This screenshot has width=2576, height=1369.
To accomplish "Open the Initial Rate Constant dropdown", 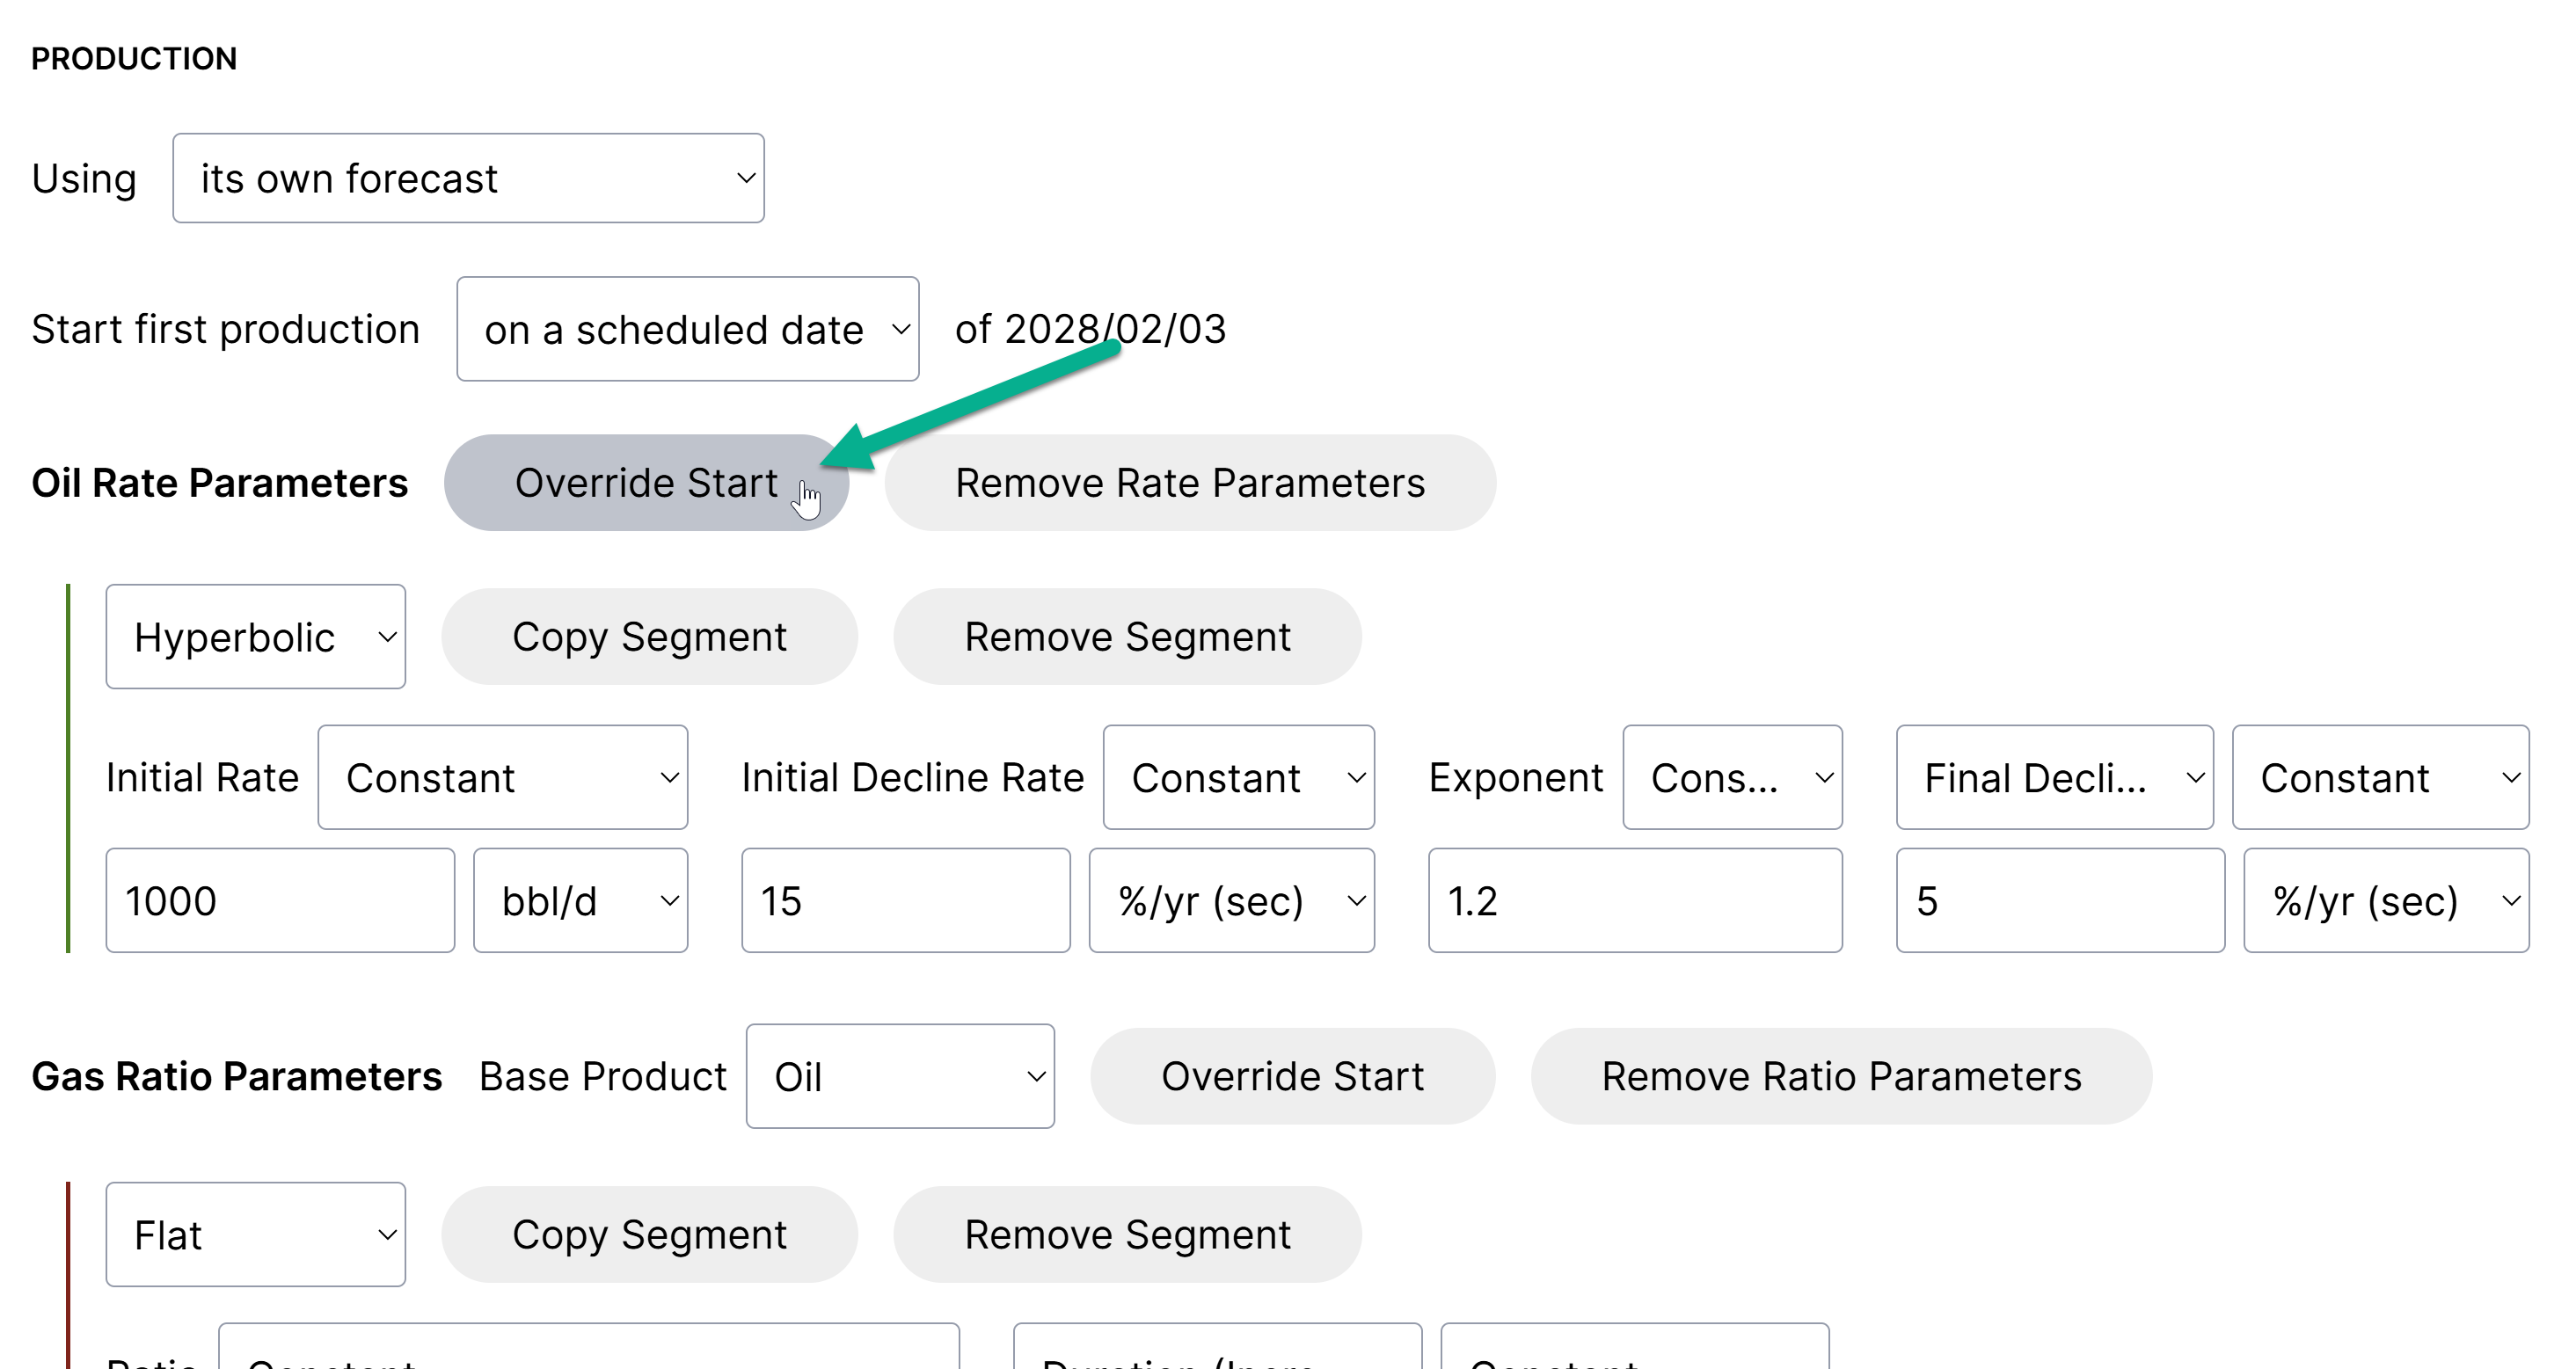I will pos(502,778).
